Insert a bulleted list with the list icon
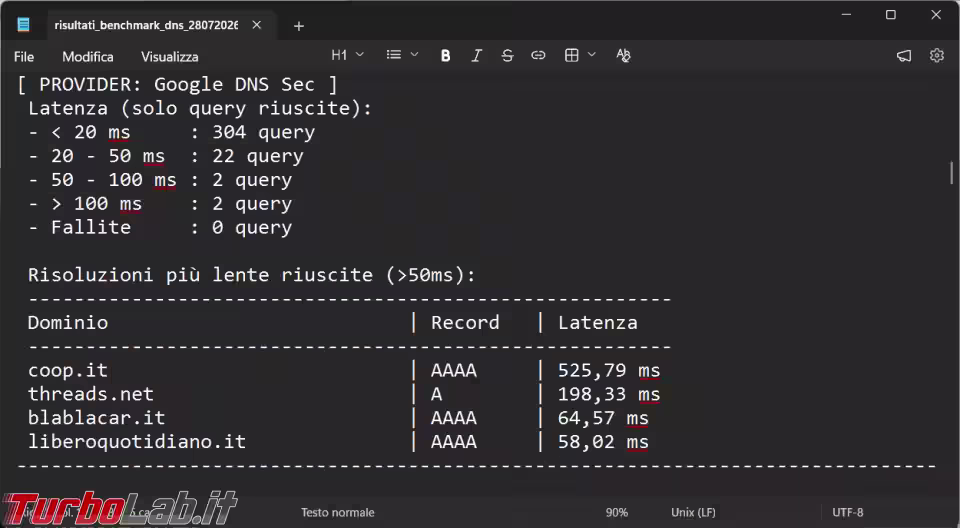 pos(394,55)
